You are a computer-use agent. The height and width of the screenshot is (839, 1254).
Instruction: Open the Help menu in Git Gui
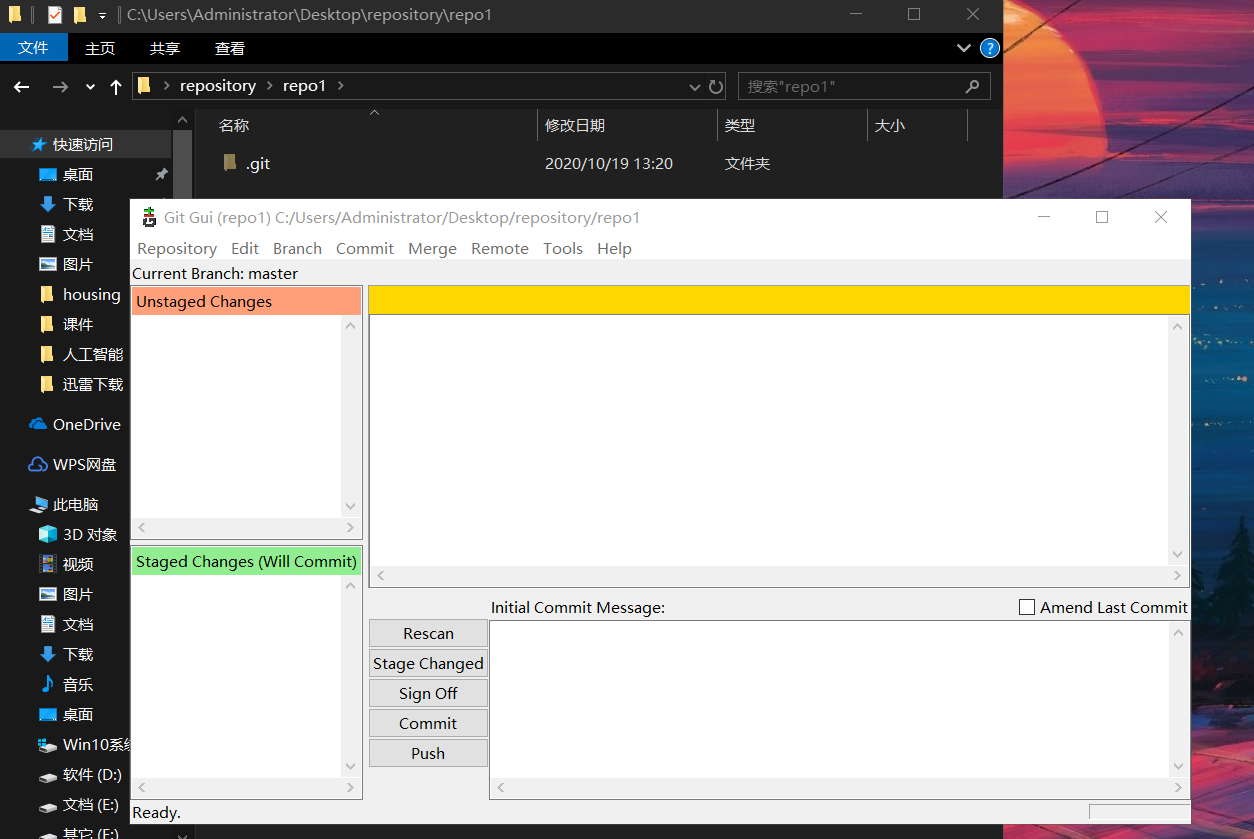pos(614,248)
